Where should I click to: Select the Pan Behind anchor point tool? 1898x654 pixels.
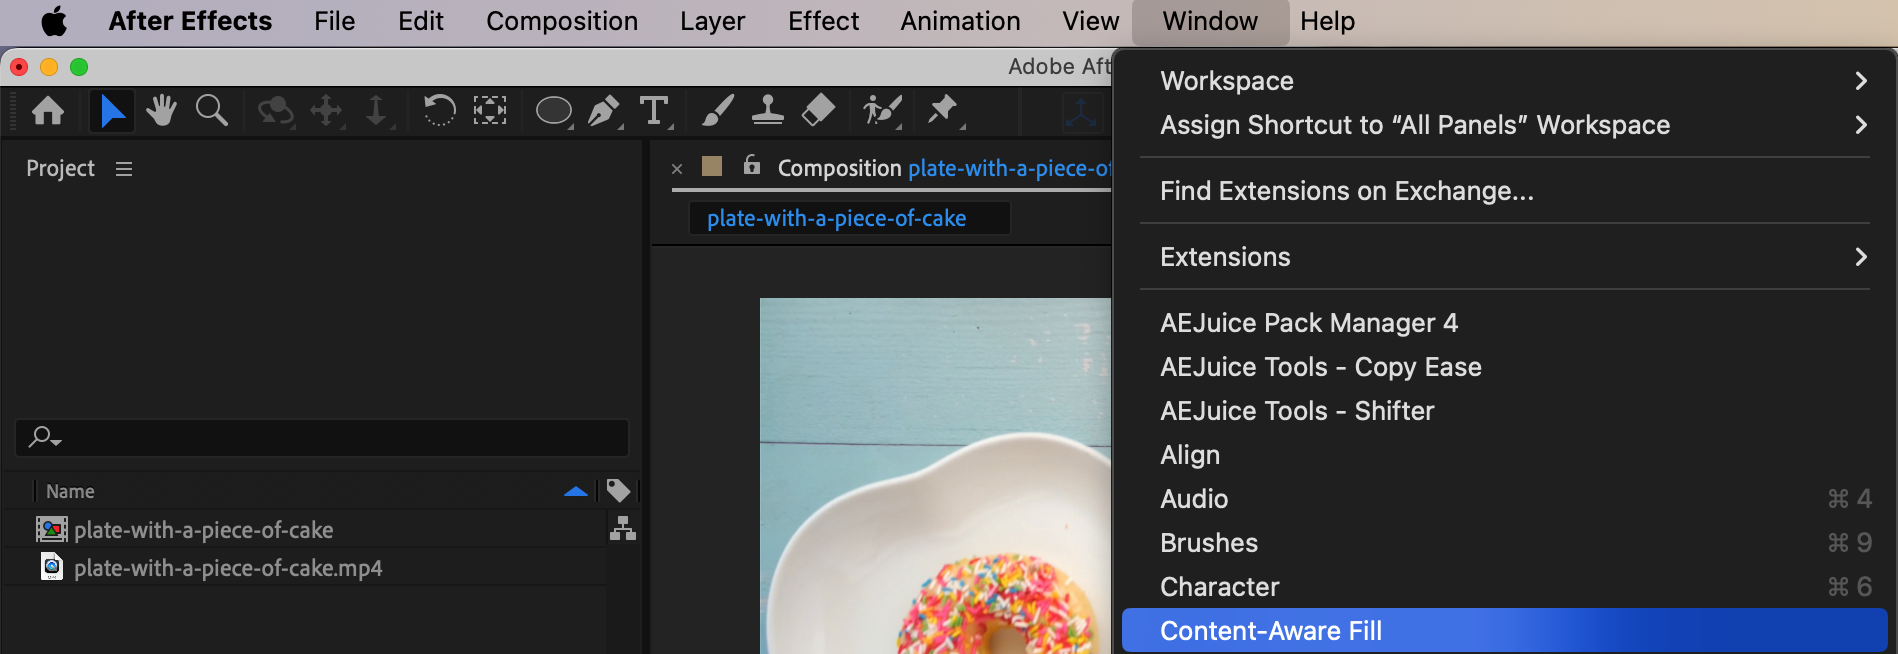[490, 110]
